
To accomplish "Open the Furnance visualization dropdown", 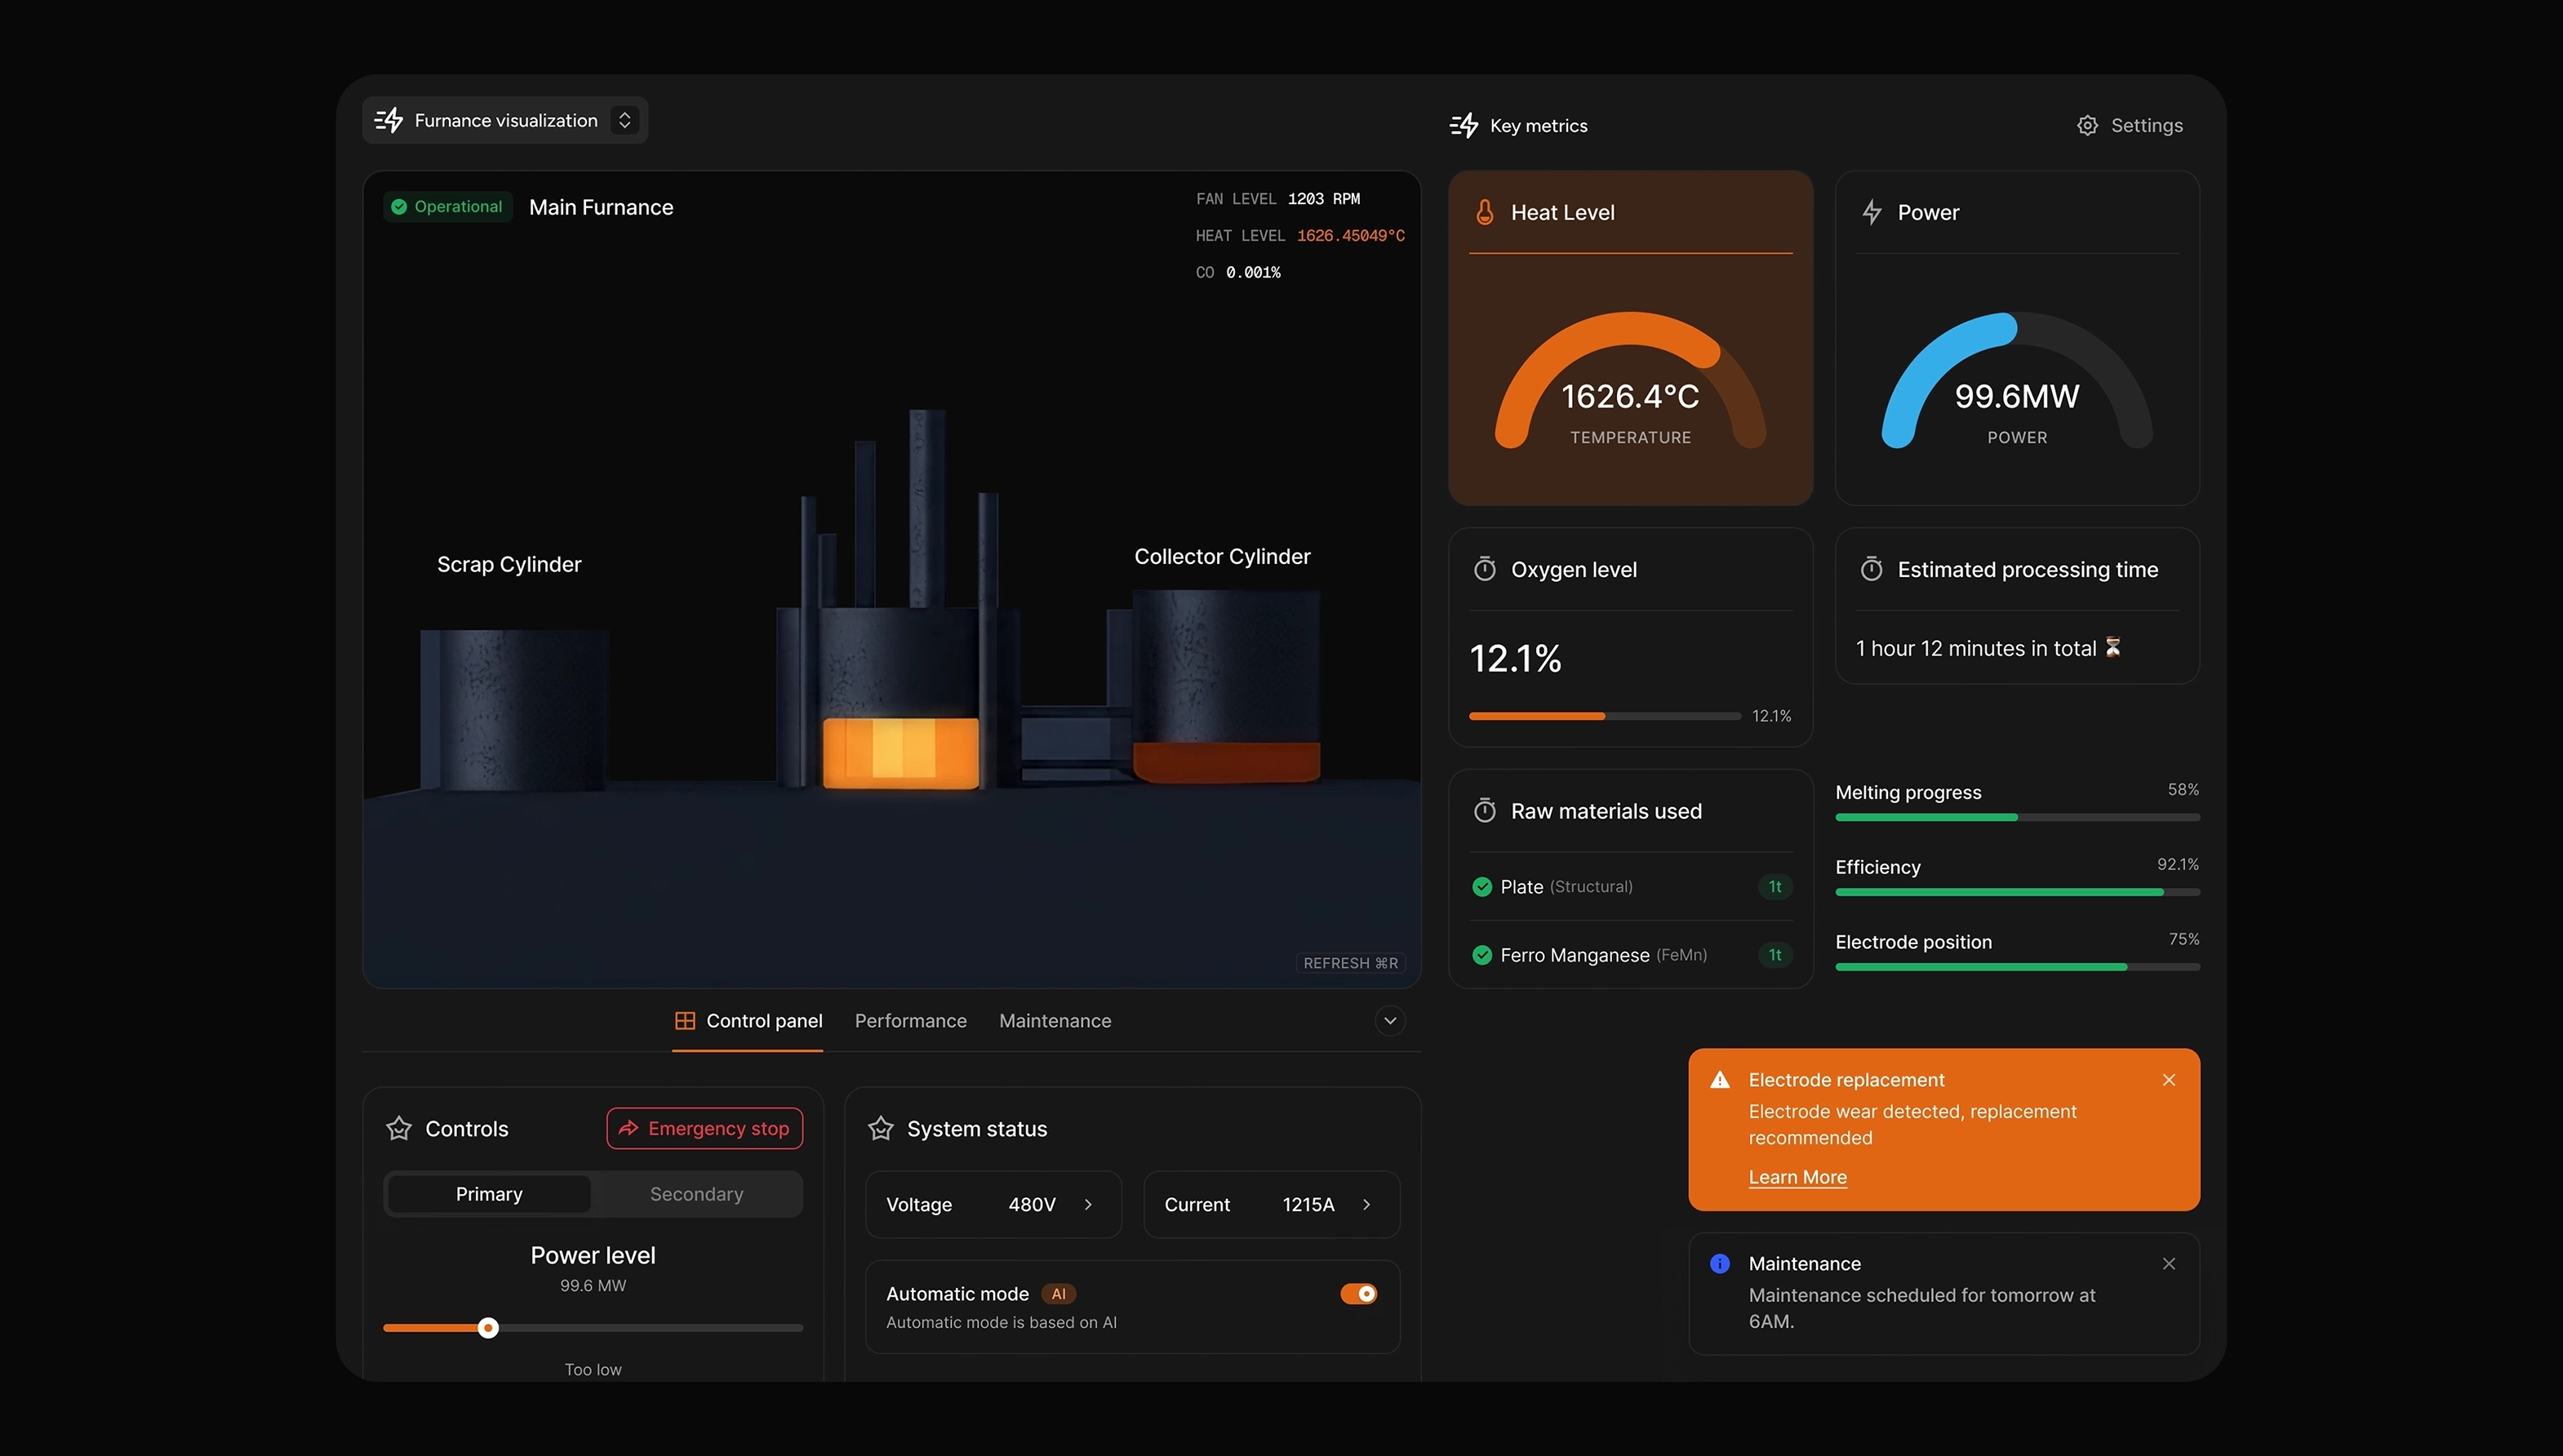I will [624, 120].
